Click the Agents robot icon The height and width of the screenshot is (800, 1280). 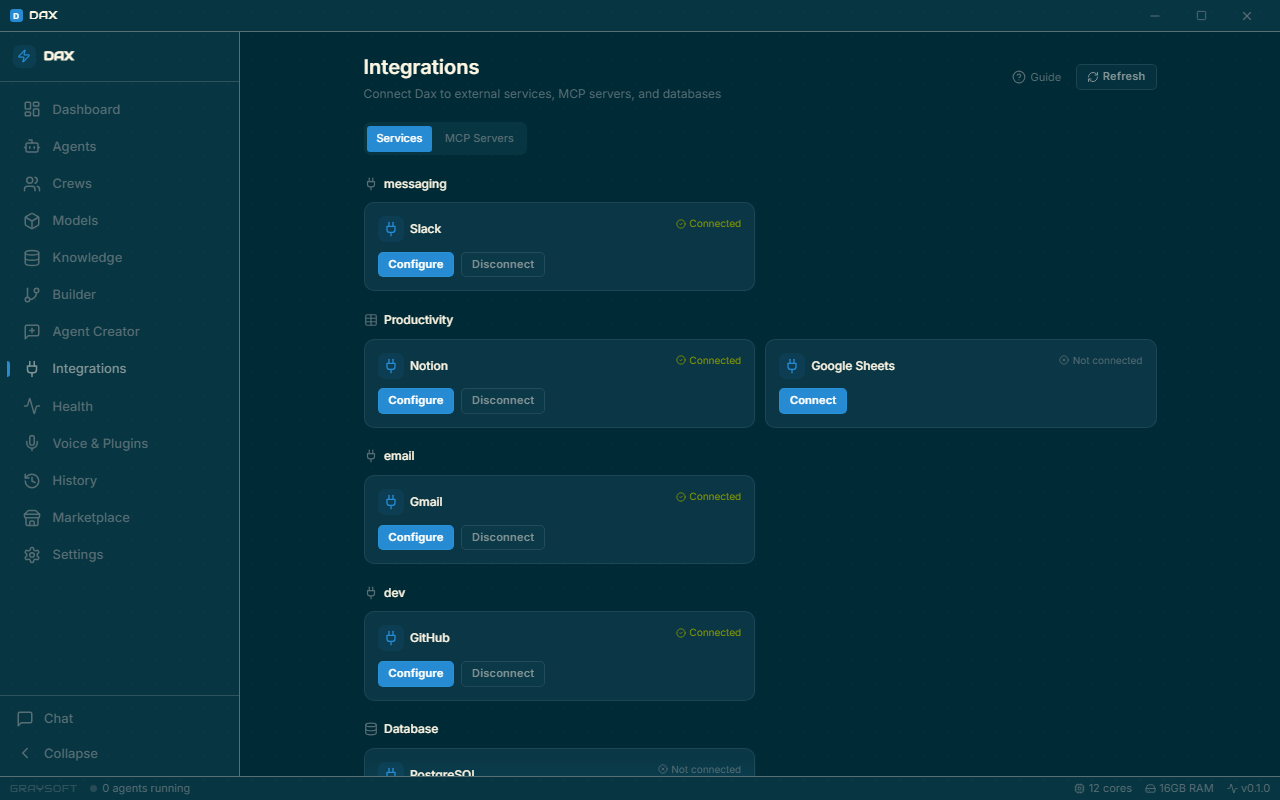click(32, 146)
